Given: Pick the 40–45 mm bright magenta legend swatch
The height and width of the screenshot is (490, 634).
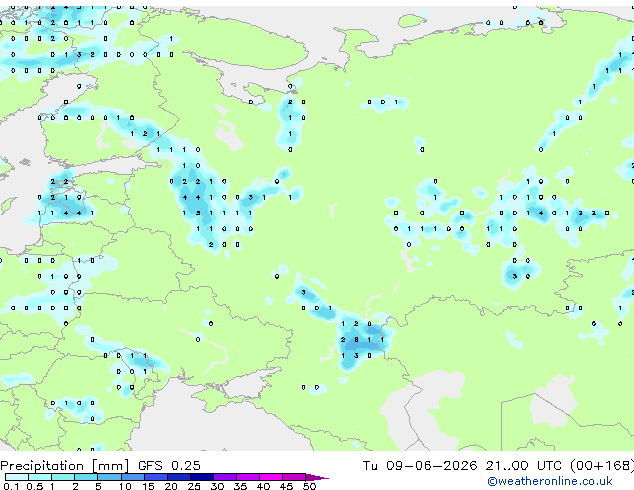Looking at the screenshot, I should 271,477.
